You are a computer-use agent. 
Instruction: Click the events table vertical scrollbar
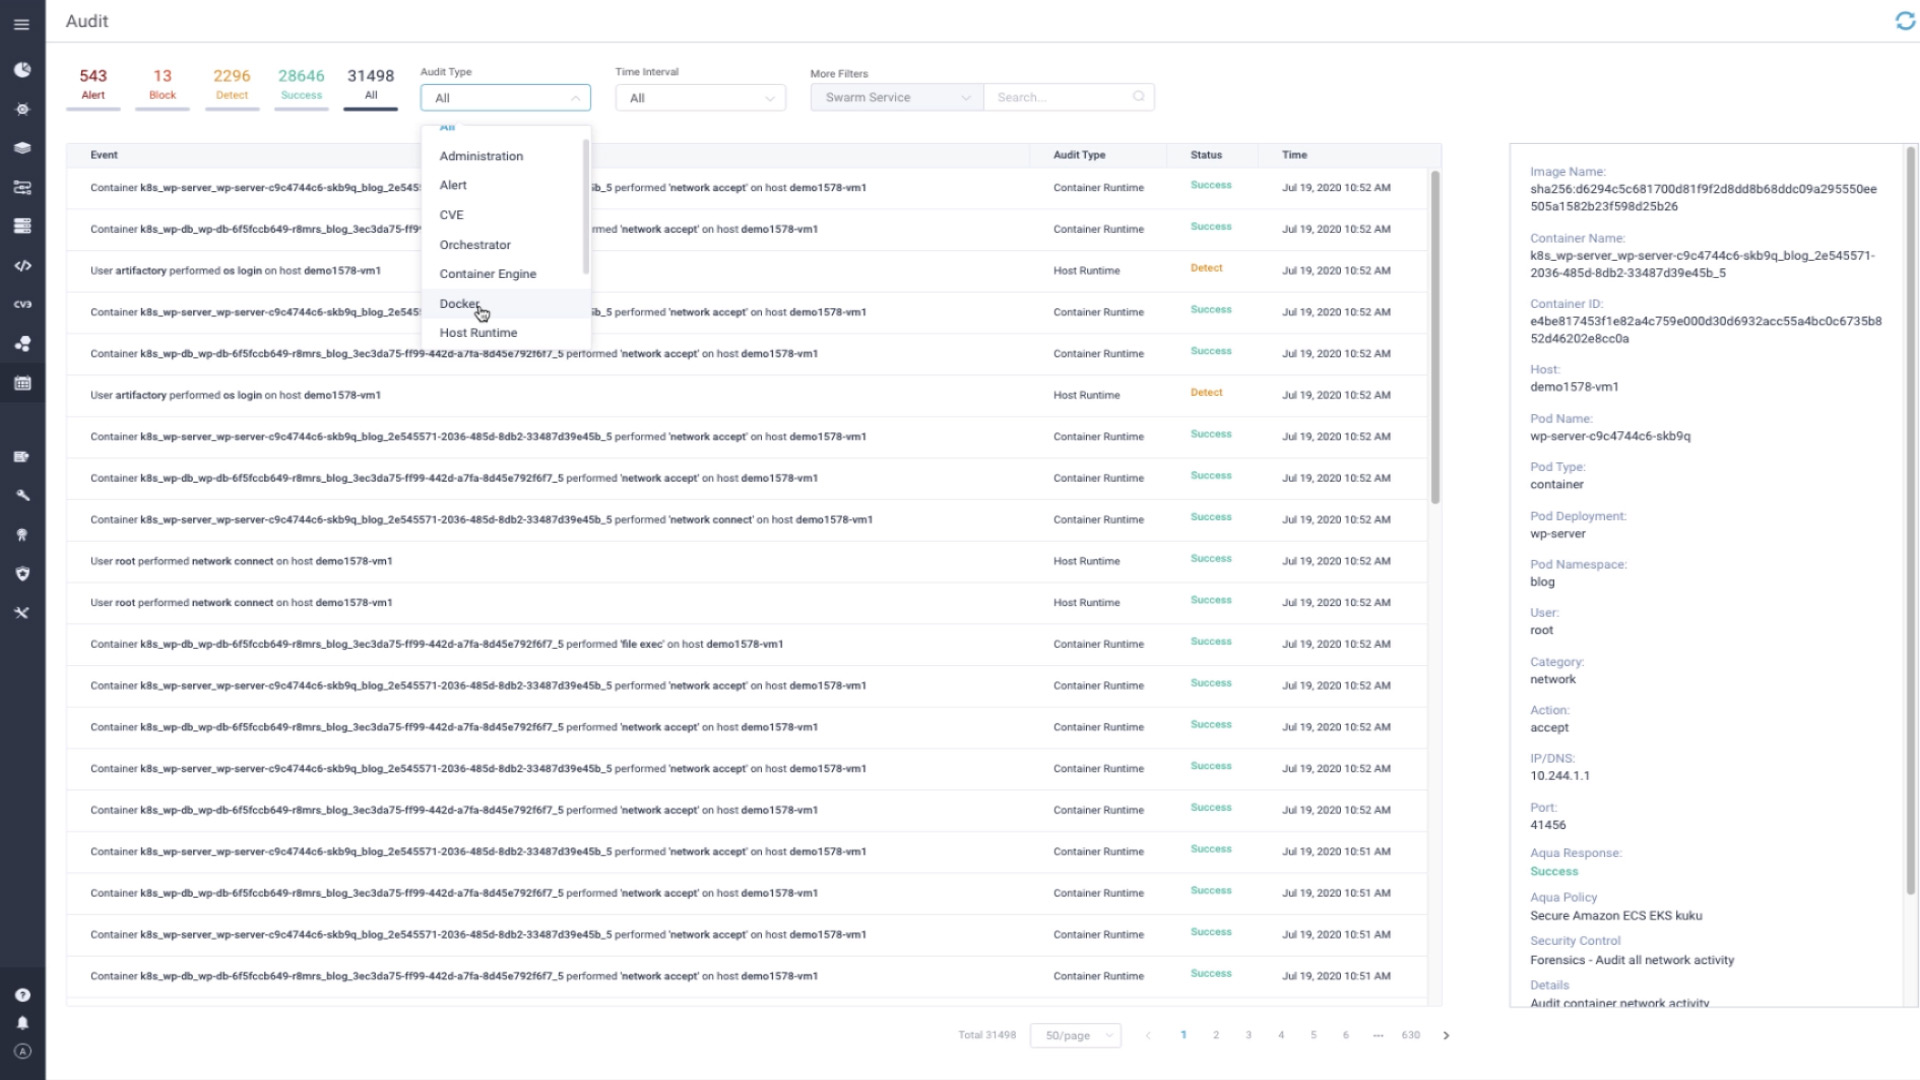point(1435,337)
